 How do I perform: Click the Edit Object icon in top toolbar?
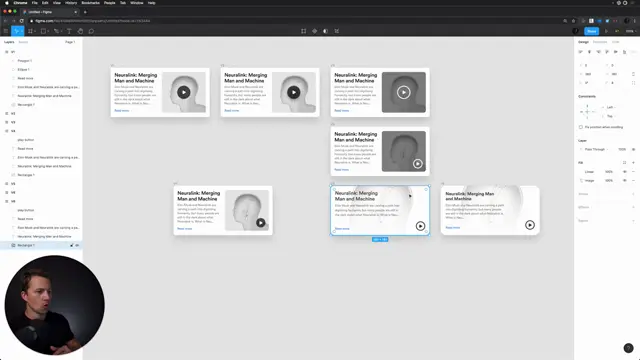tap(303, 31)
